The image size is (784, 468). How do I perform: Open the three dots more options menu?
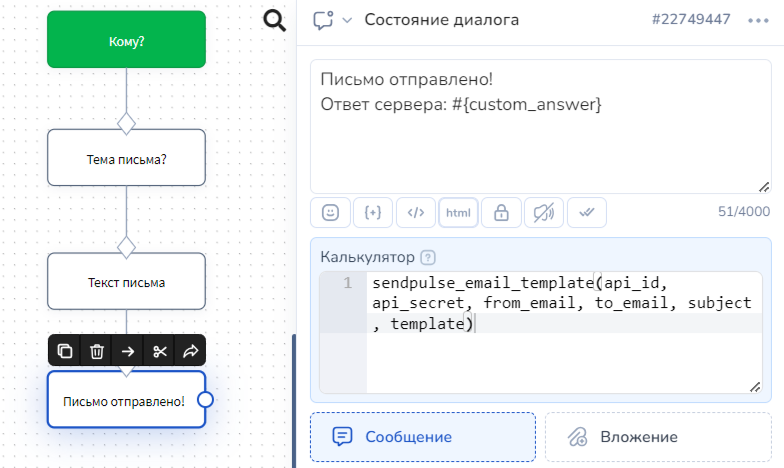757,20
